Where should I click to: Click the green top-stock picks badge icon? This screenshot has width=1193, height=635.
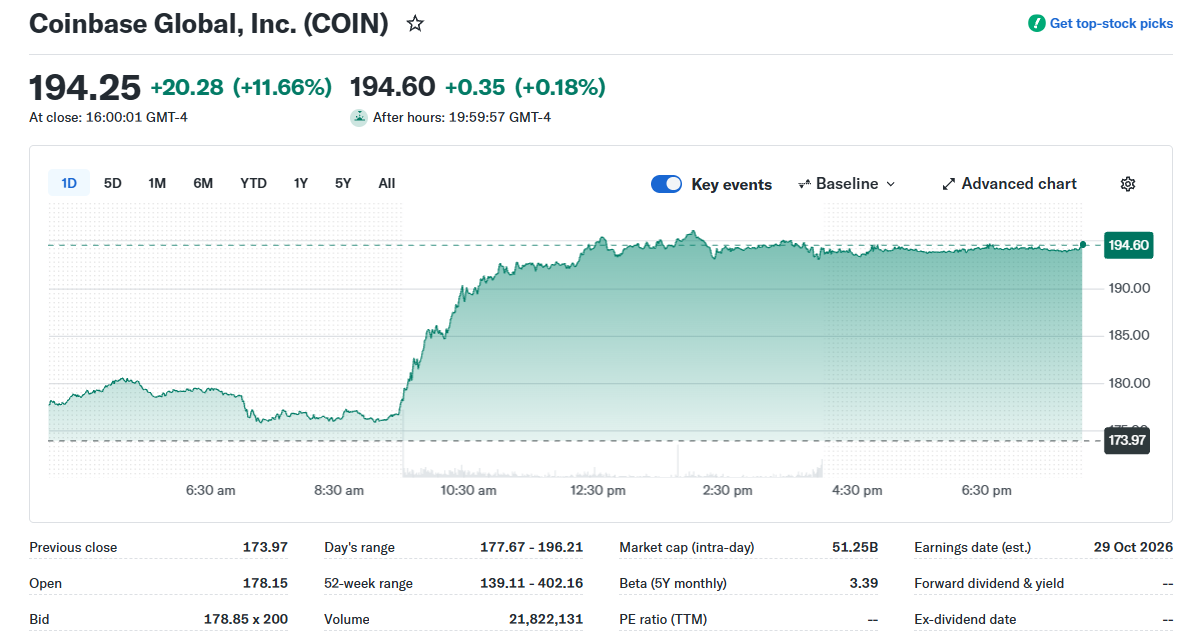click(1036, 24)
